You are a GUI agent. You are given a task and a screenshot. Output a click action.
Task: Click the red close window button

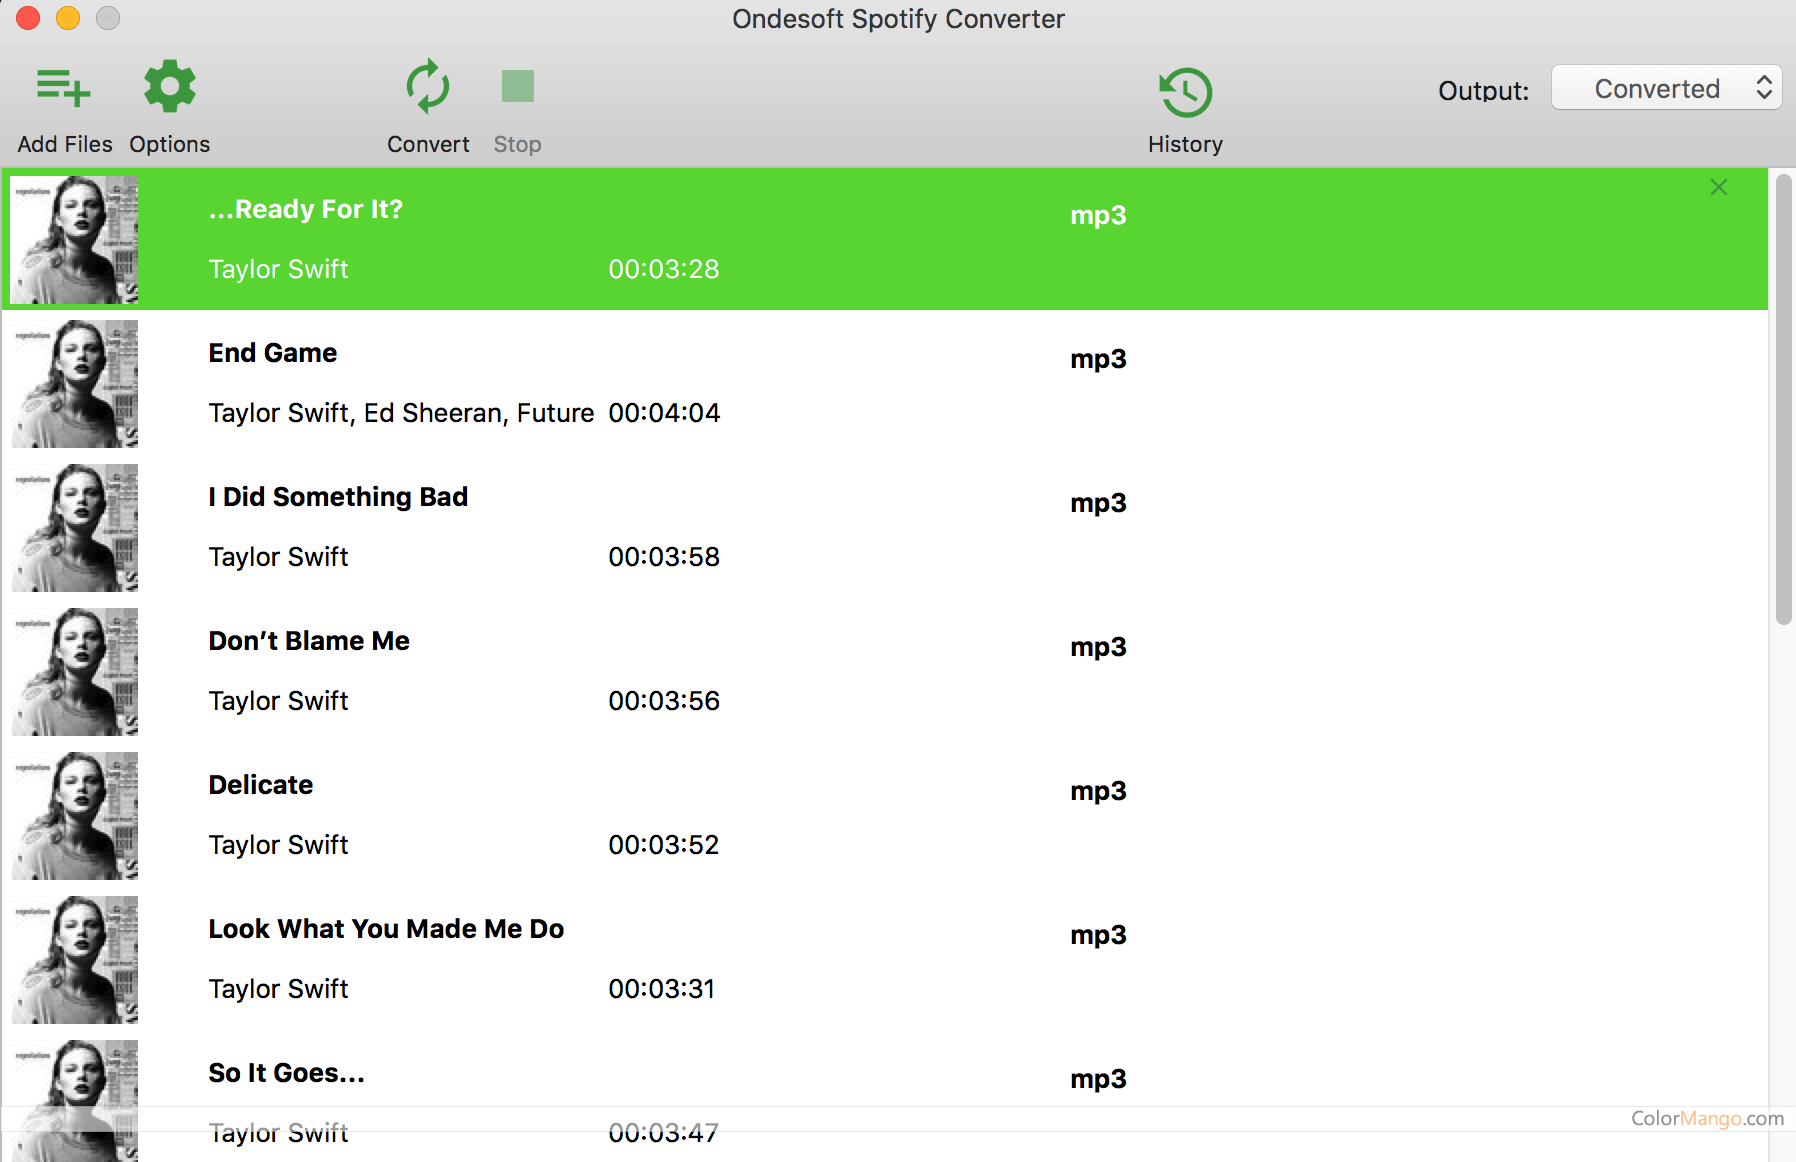[x=28, y=18]
